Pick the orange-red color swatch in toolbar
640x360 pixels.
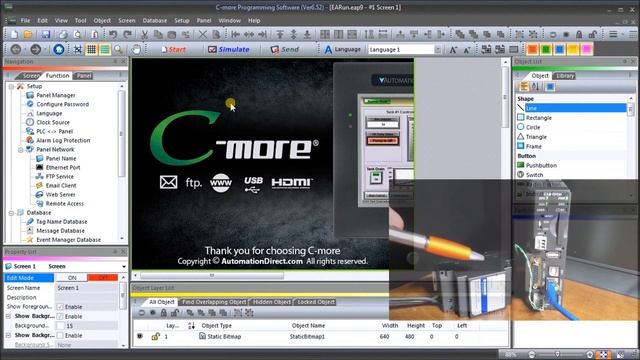click(x=532, y=49)
